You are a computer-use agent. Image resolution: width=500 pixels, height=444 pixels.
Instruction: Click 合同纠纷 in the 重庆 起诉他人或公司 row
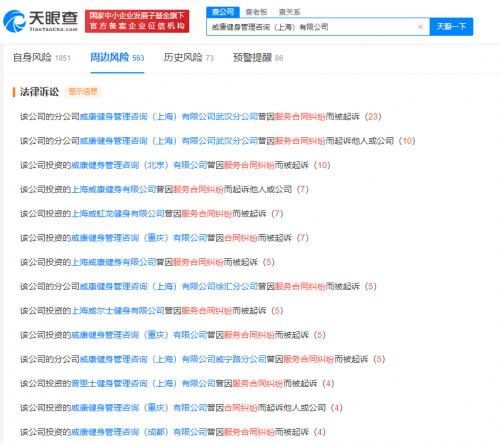[241, 408]
